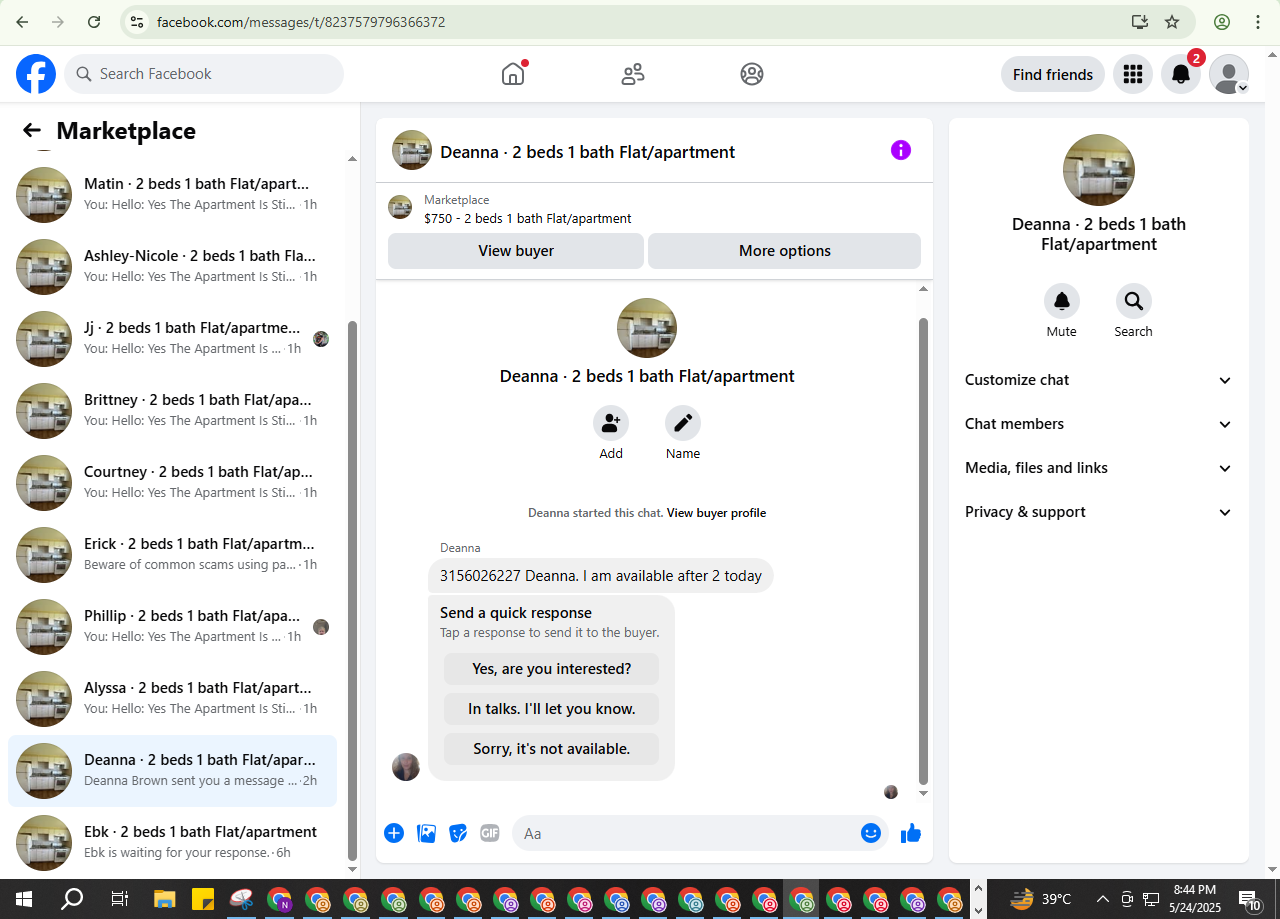The height and width of the screenshot is (919, 1280).
Task: Search within the conversation
Action: [x=1134, y=301]
